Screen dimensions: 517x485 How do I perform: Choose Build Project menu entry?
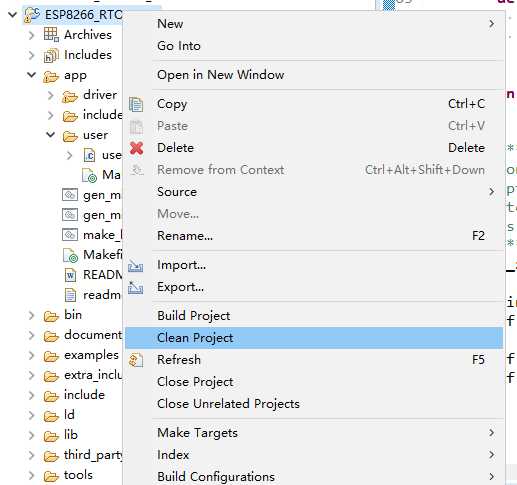click(314, 316)
